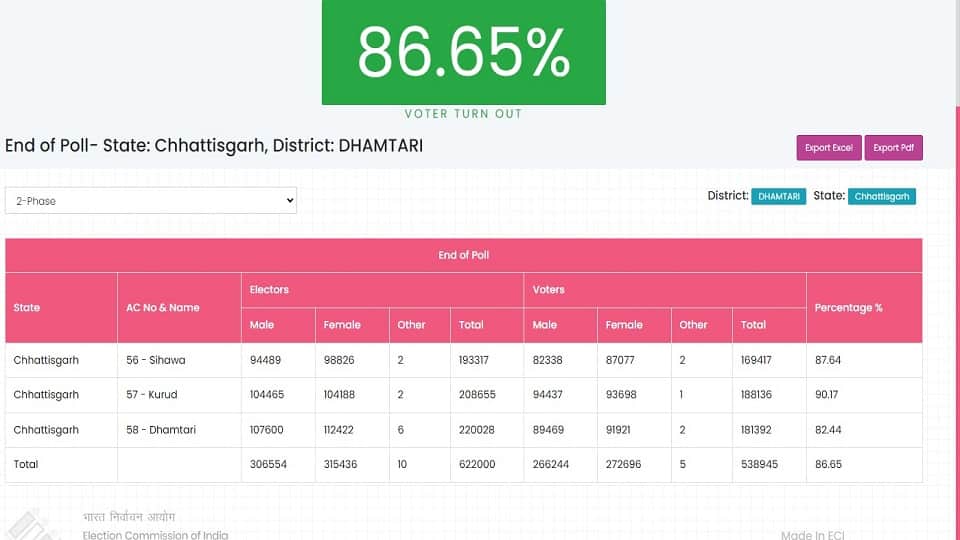Click the Voters Total sub-header

pos(769,325)
